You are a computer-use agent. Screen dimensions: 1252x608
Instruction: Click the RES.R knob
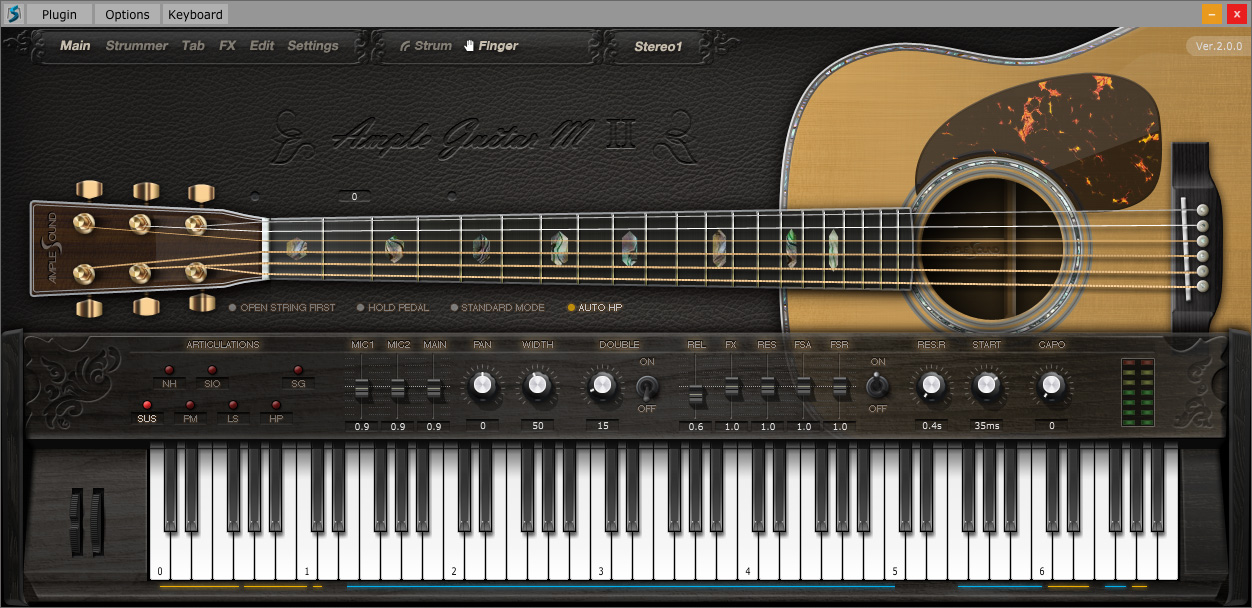pyautogui.click(x=931, y=385)
